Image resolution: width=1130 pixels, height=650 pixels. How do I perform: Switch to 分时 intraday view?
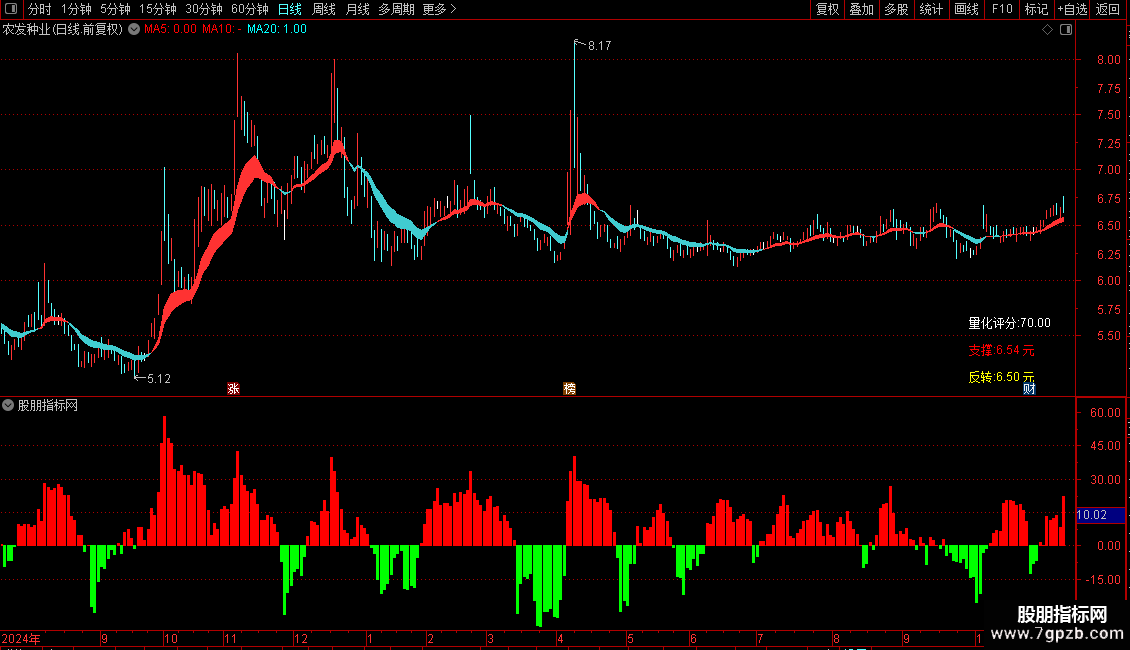pos(40,9)
